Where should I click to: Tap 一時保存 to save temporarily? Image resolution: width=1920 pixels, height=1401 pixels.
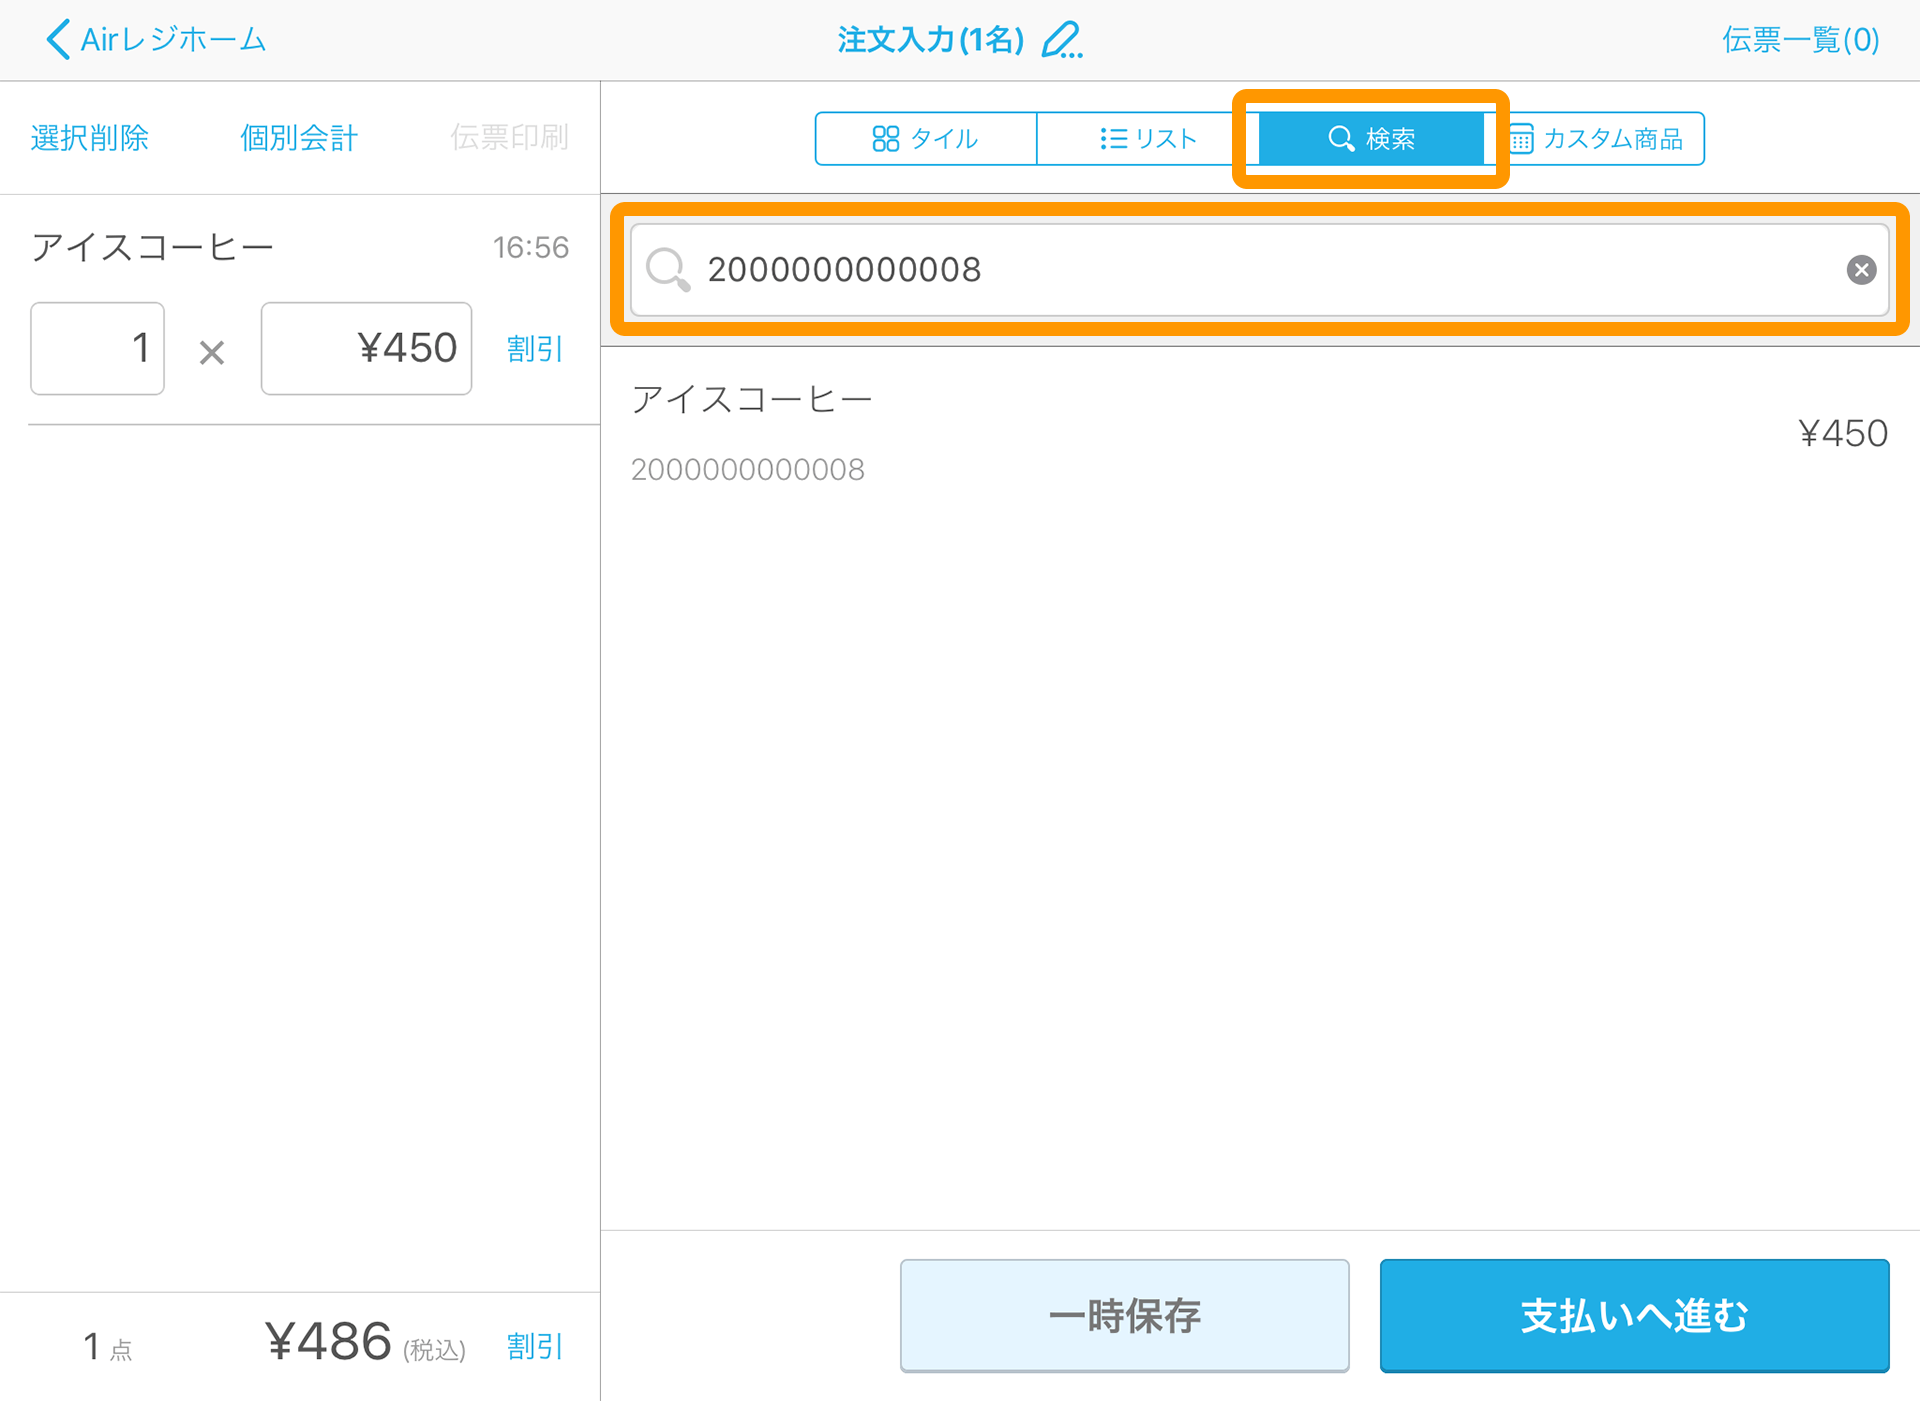1124,1315
